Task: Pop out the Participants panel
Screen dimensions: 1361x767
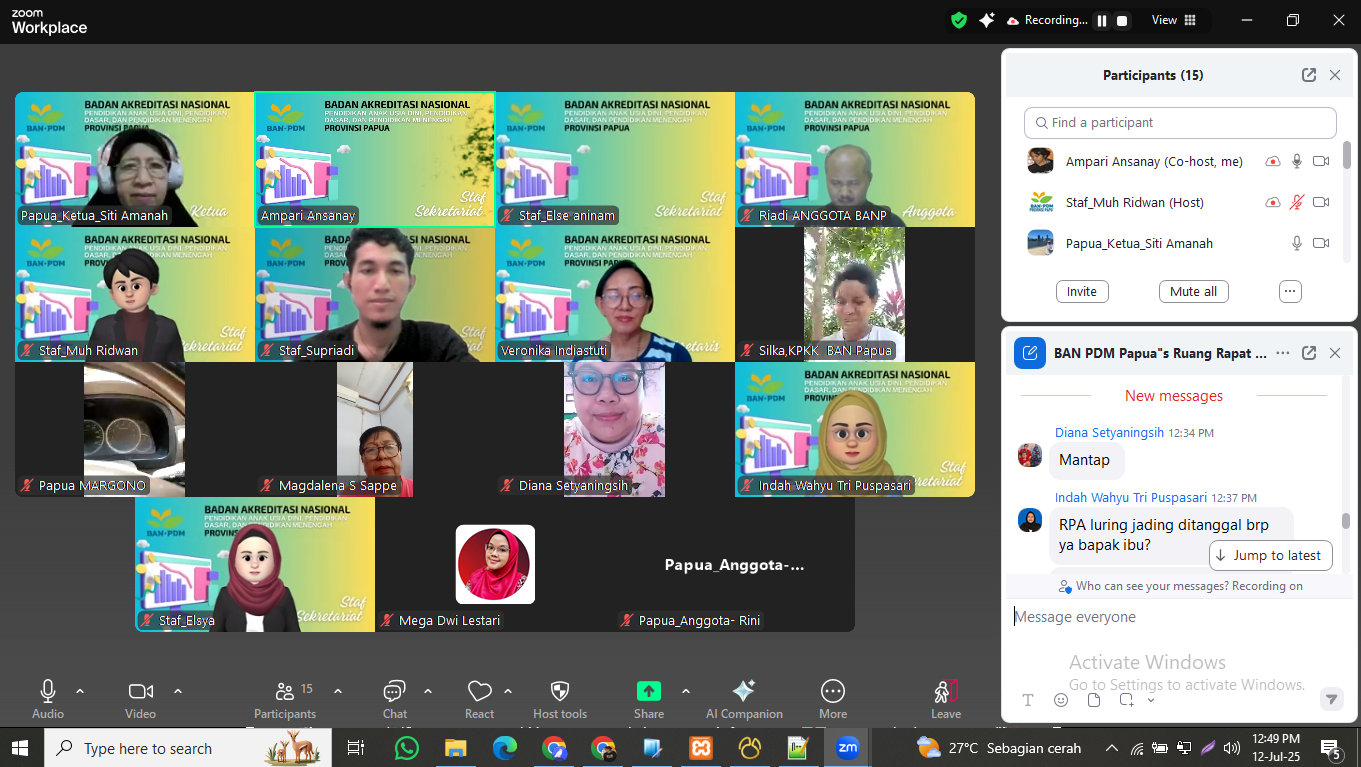Action: click(x=1308, y=75)
